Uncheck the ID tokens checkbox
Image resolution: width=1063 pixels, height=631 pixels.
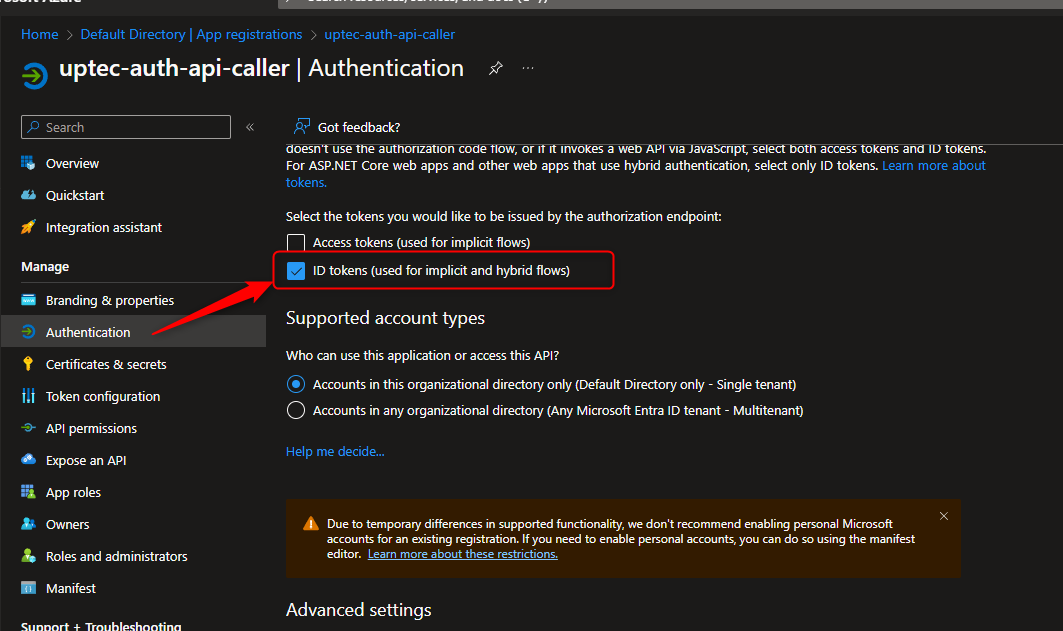click(296, 270)
